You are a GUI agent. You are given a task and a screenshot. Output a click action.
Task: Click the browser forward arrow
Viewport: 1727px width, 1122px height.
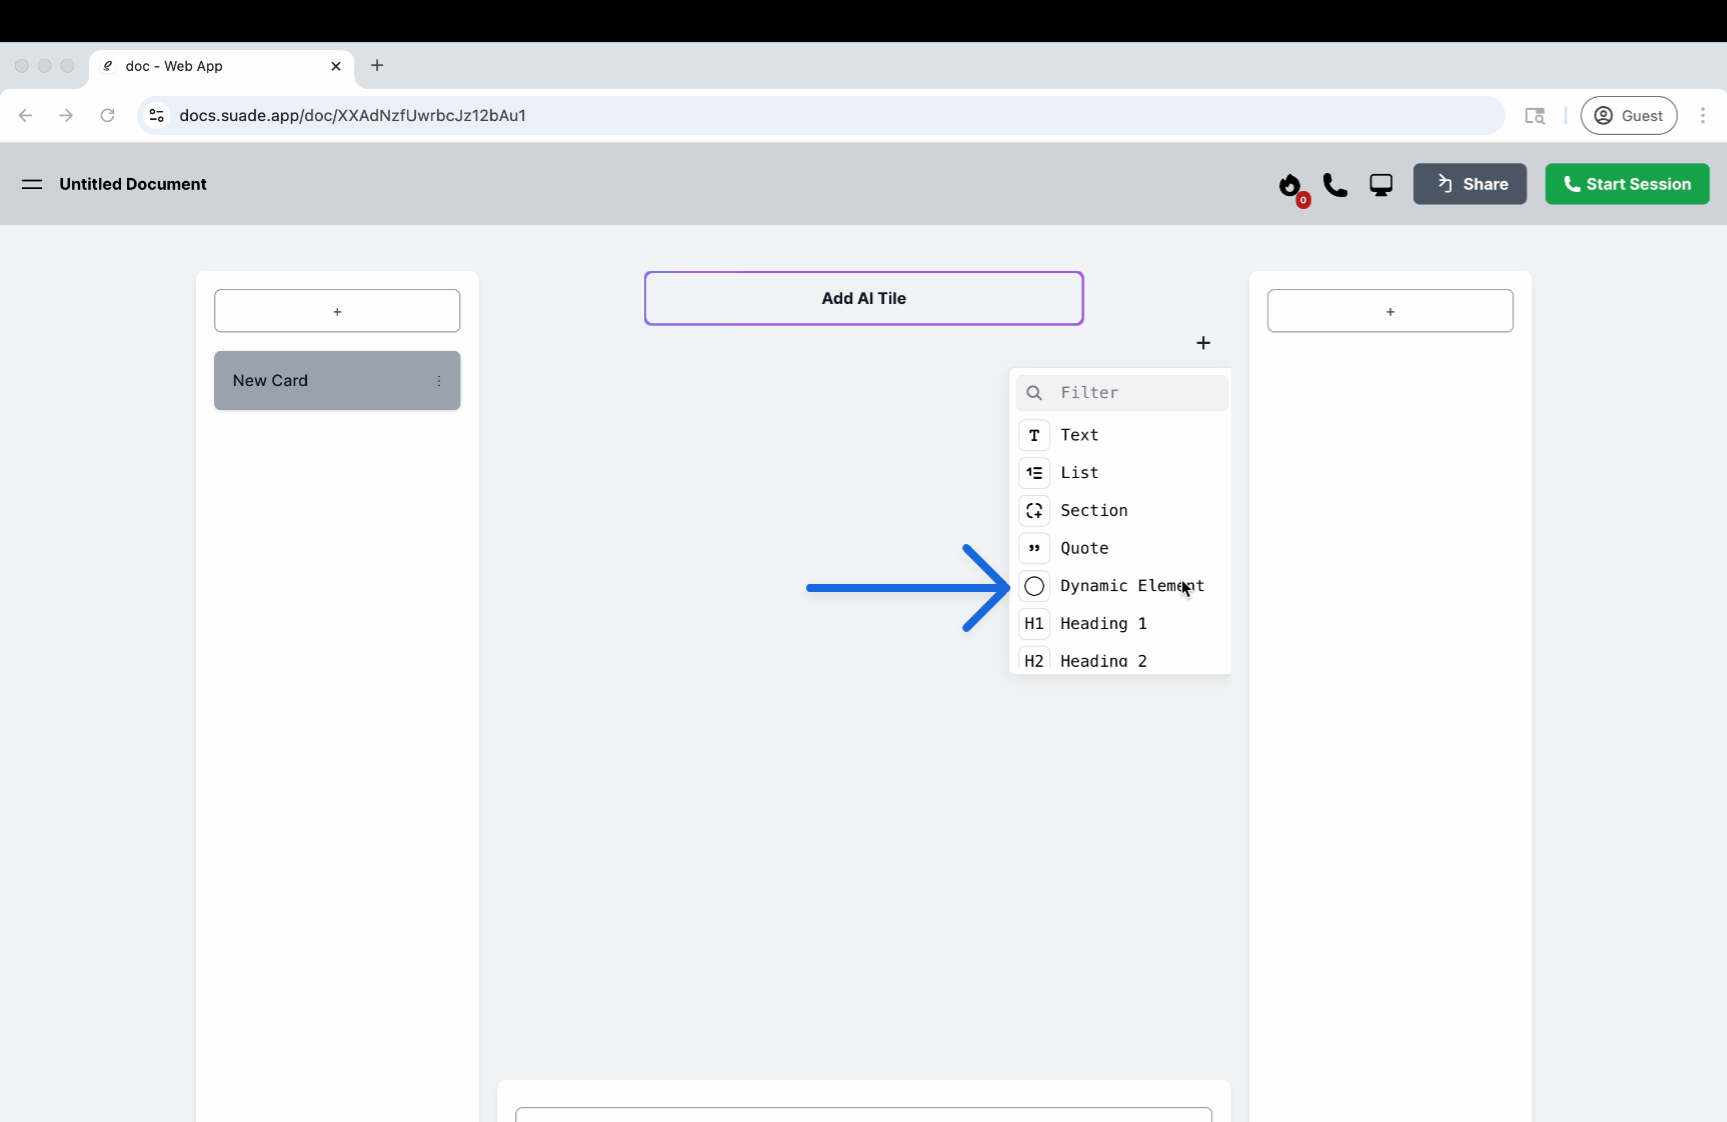(66, 116)
